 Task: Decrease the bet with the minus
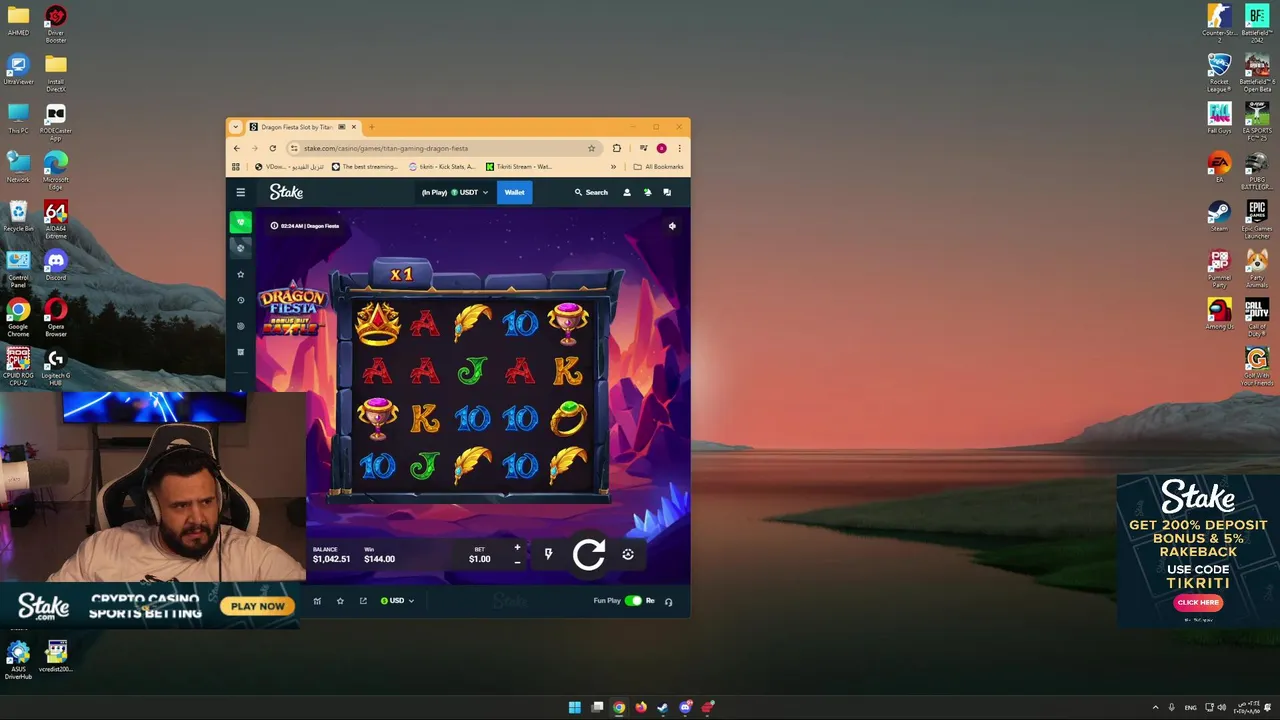(x=517, y=561)
